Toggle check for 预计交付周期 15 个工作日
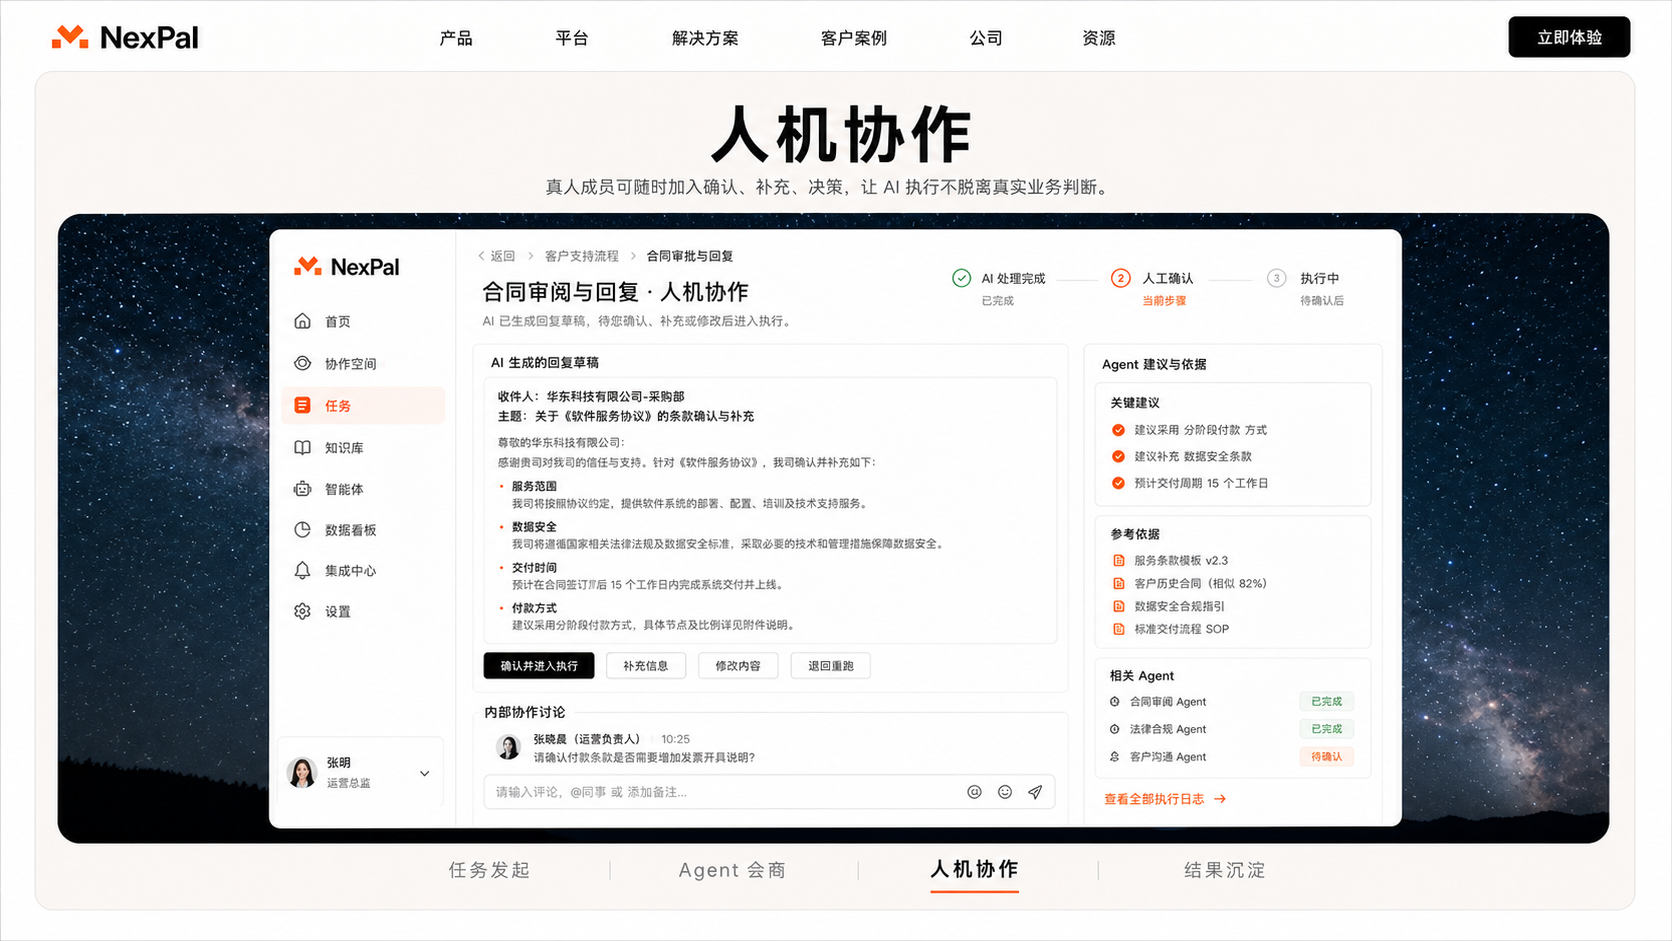The height and width of the screenshot is (941, 1672). pyautogui.click(x=1118, y=483)
